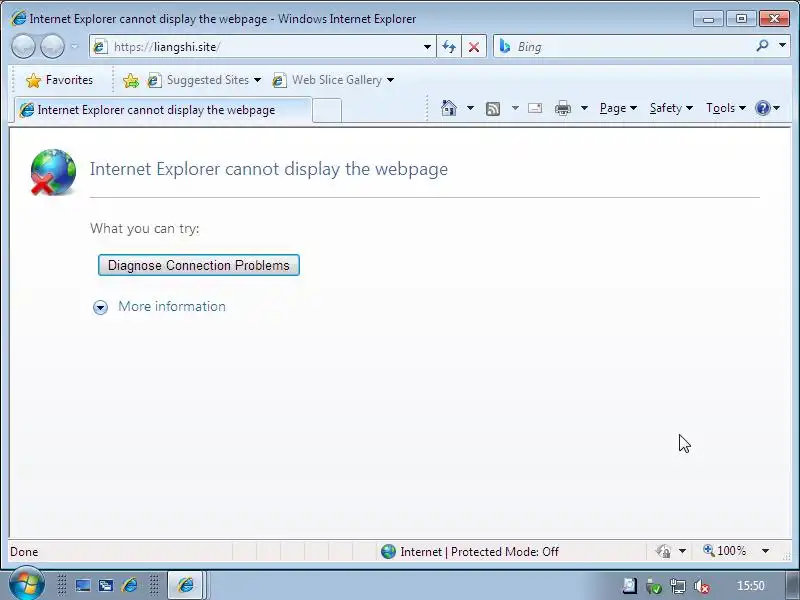This screenshot has width=800, height=600.
Task: Open the recent pages dropdown arrow
Action: (x=74, y=46)
